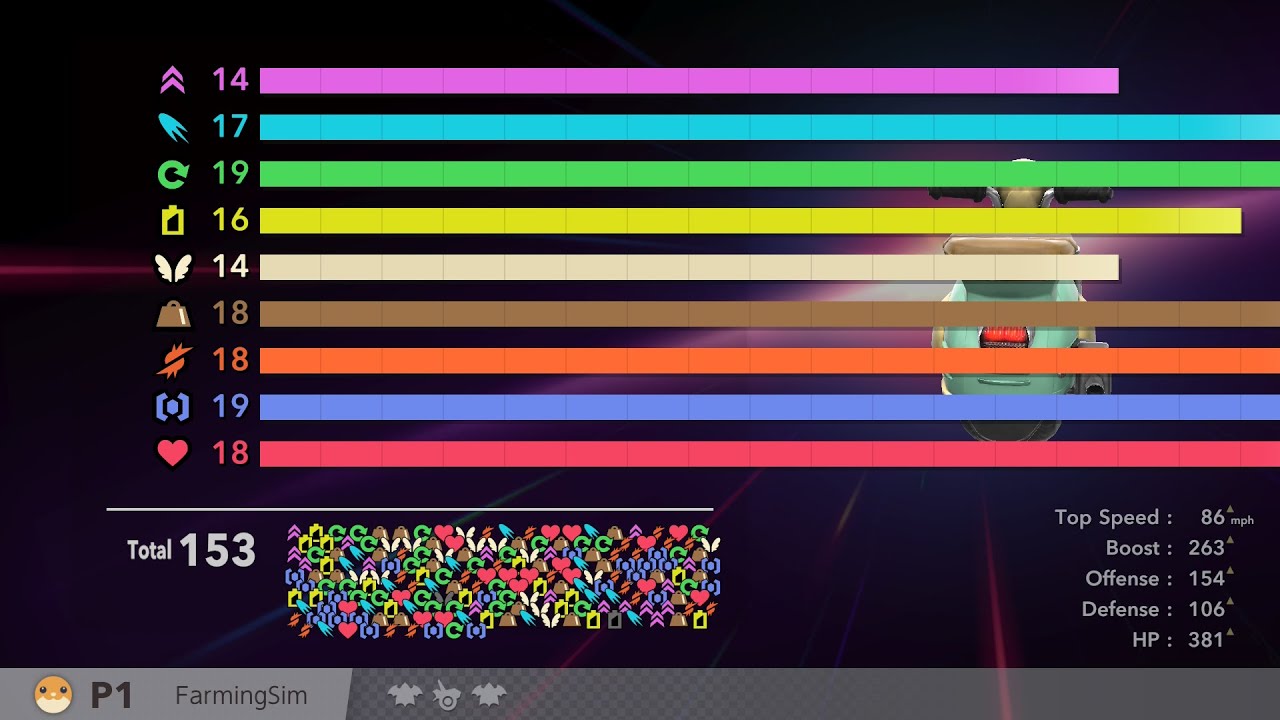Click the HP value "381"

pyautogui.click(x=1206, y=640)
